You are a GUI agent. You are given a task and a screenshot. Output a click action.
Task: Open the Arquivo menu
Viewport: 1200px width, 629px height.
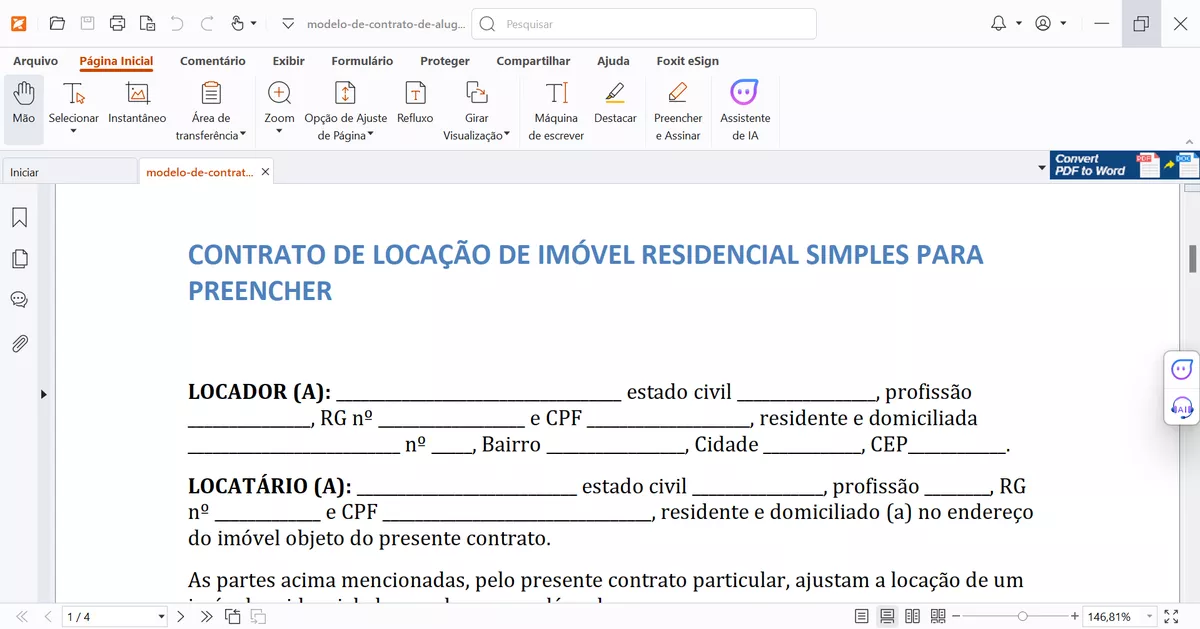tap(35, 61)
